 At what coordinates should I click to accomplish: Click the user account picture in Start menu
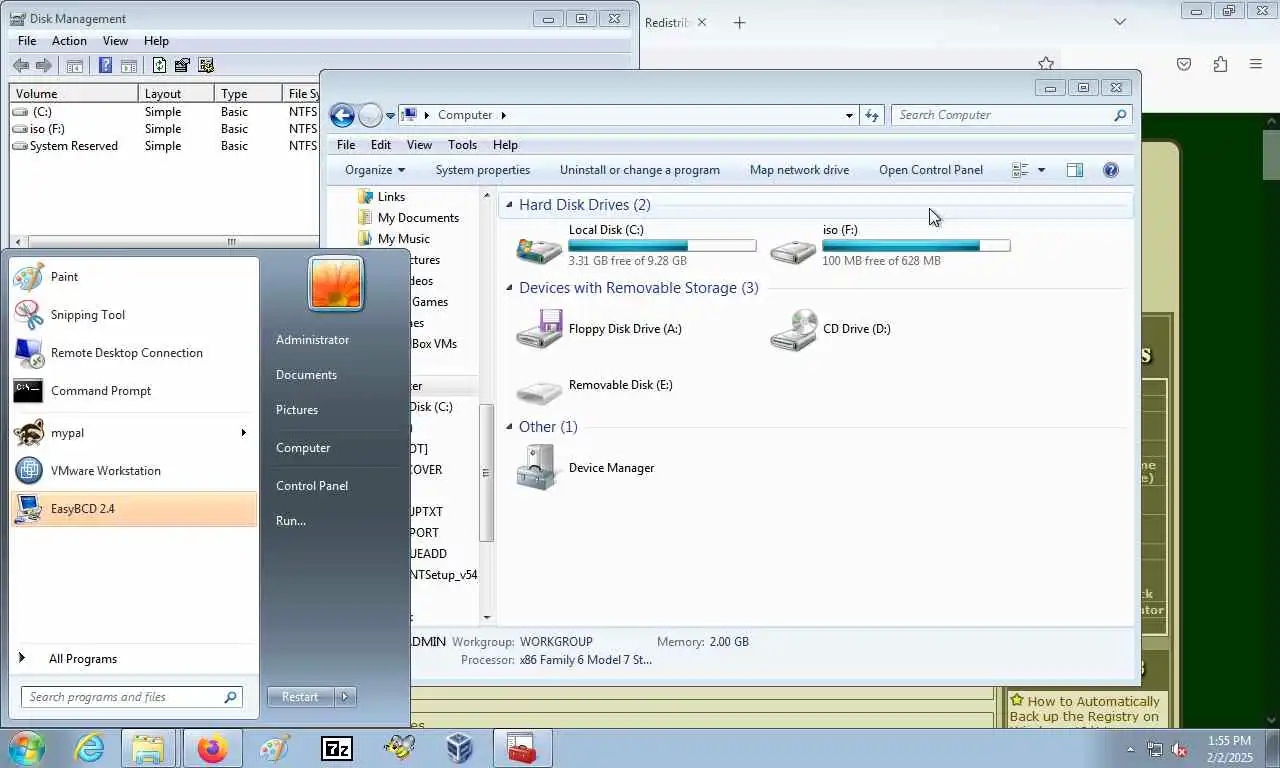(336, 283)
